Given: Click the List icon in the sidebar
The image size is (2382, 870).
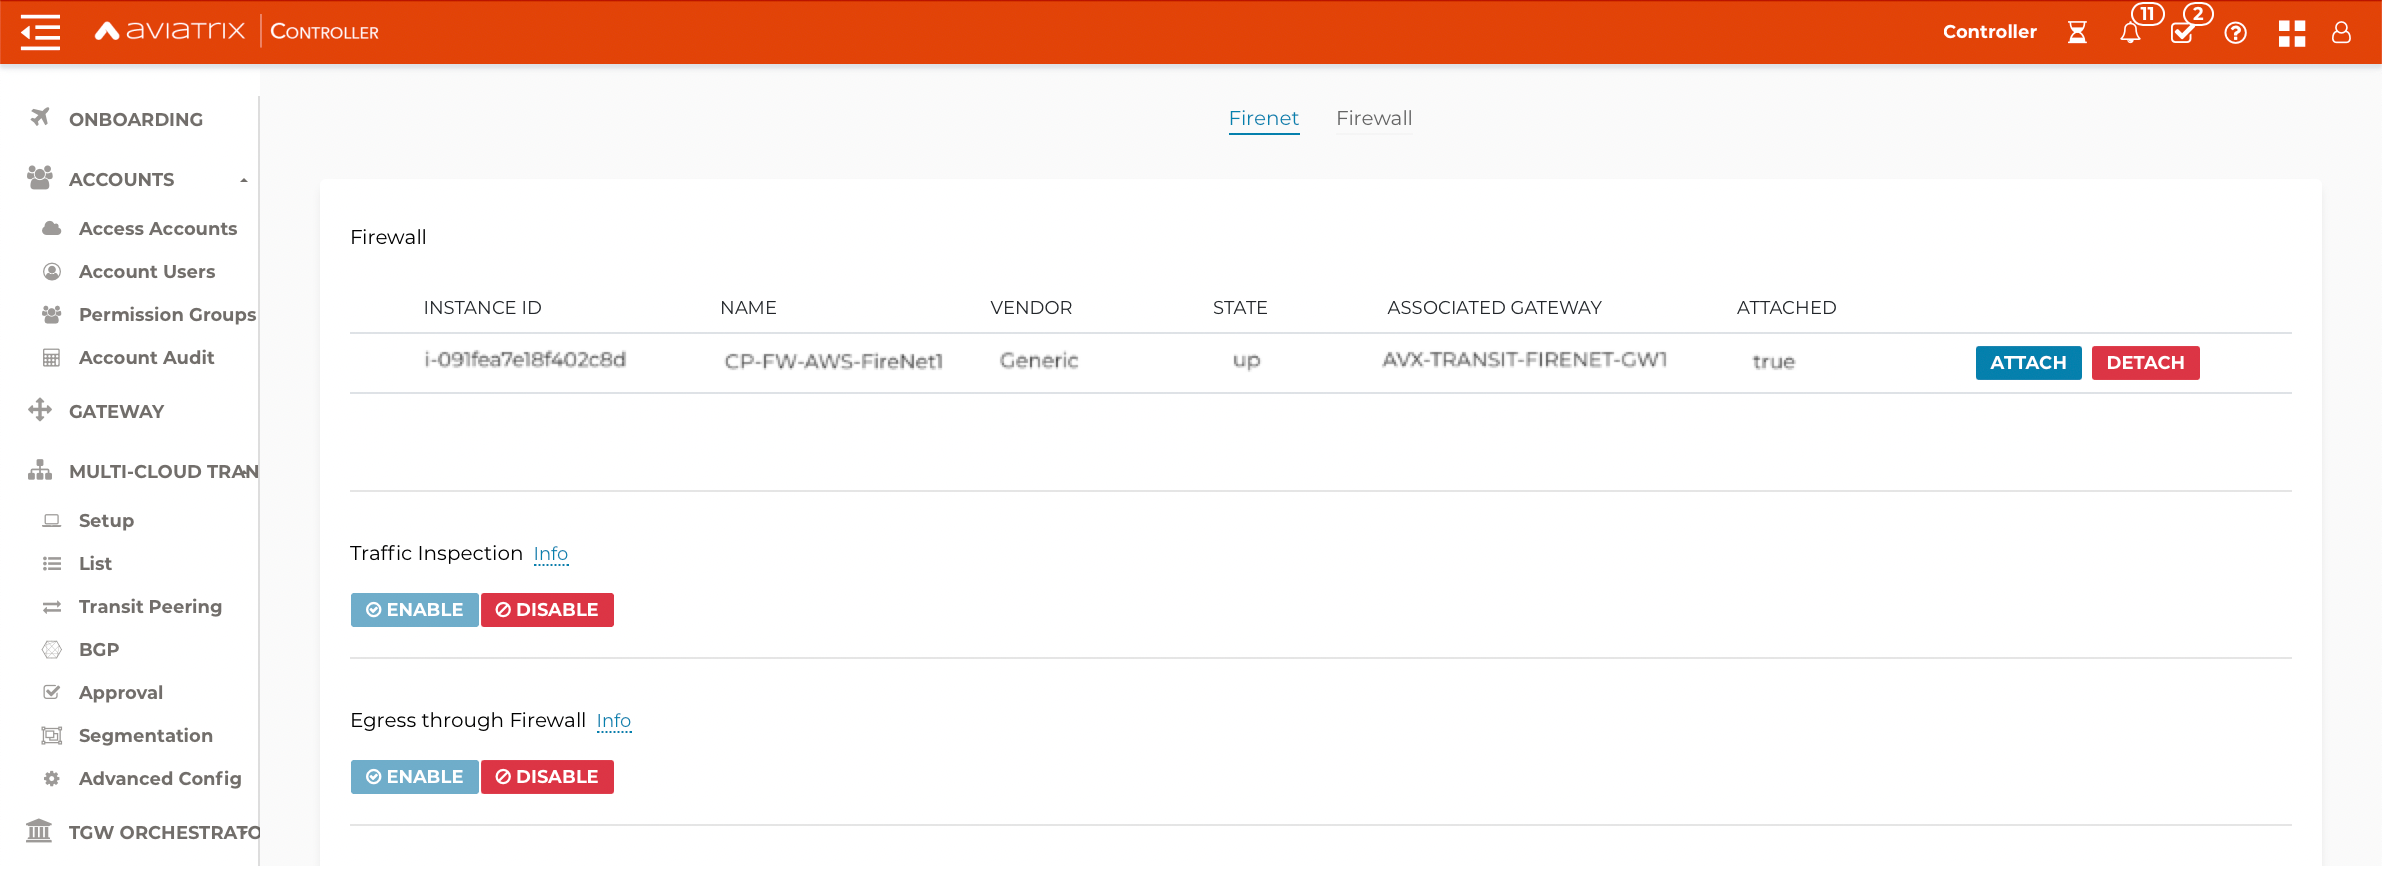Looking at the screenshot, I should coord(52,563).
